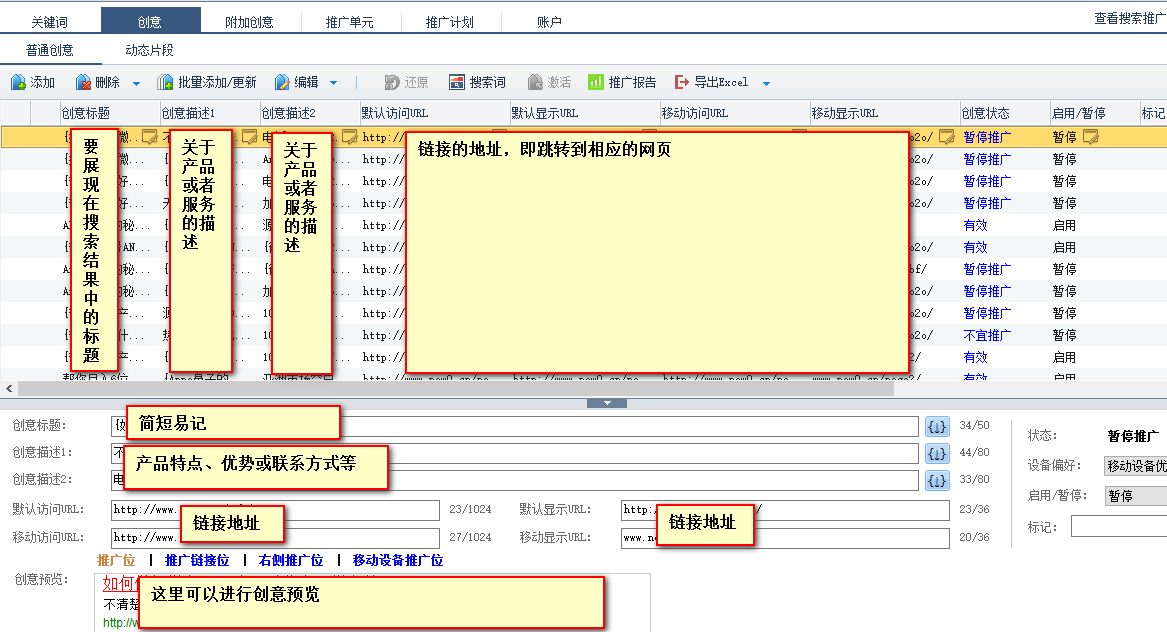Click the 激活 (activate) toolbar icon
The width and height of the screenshot is (1167, 632).
coord(534,82)
